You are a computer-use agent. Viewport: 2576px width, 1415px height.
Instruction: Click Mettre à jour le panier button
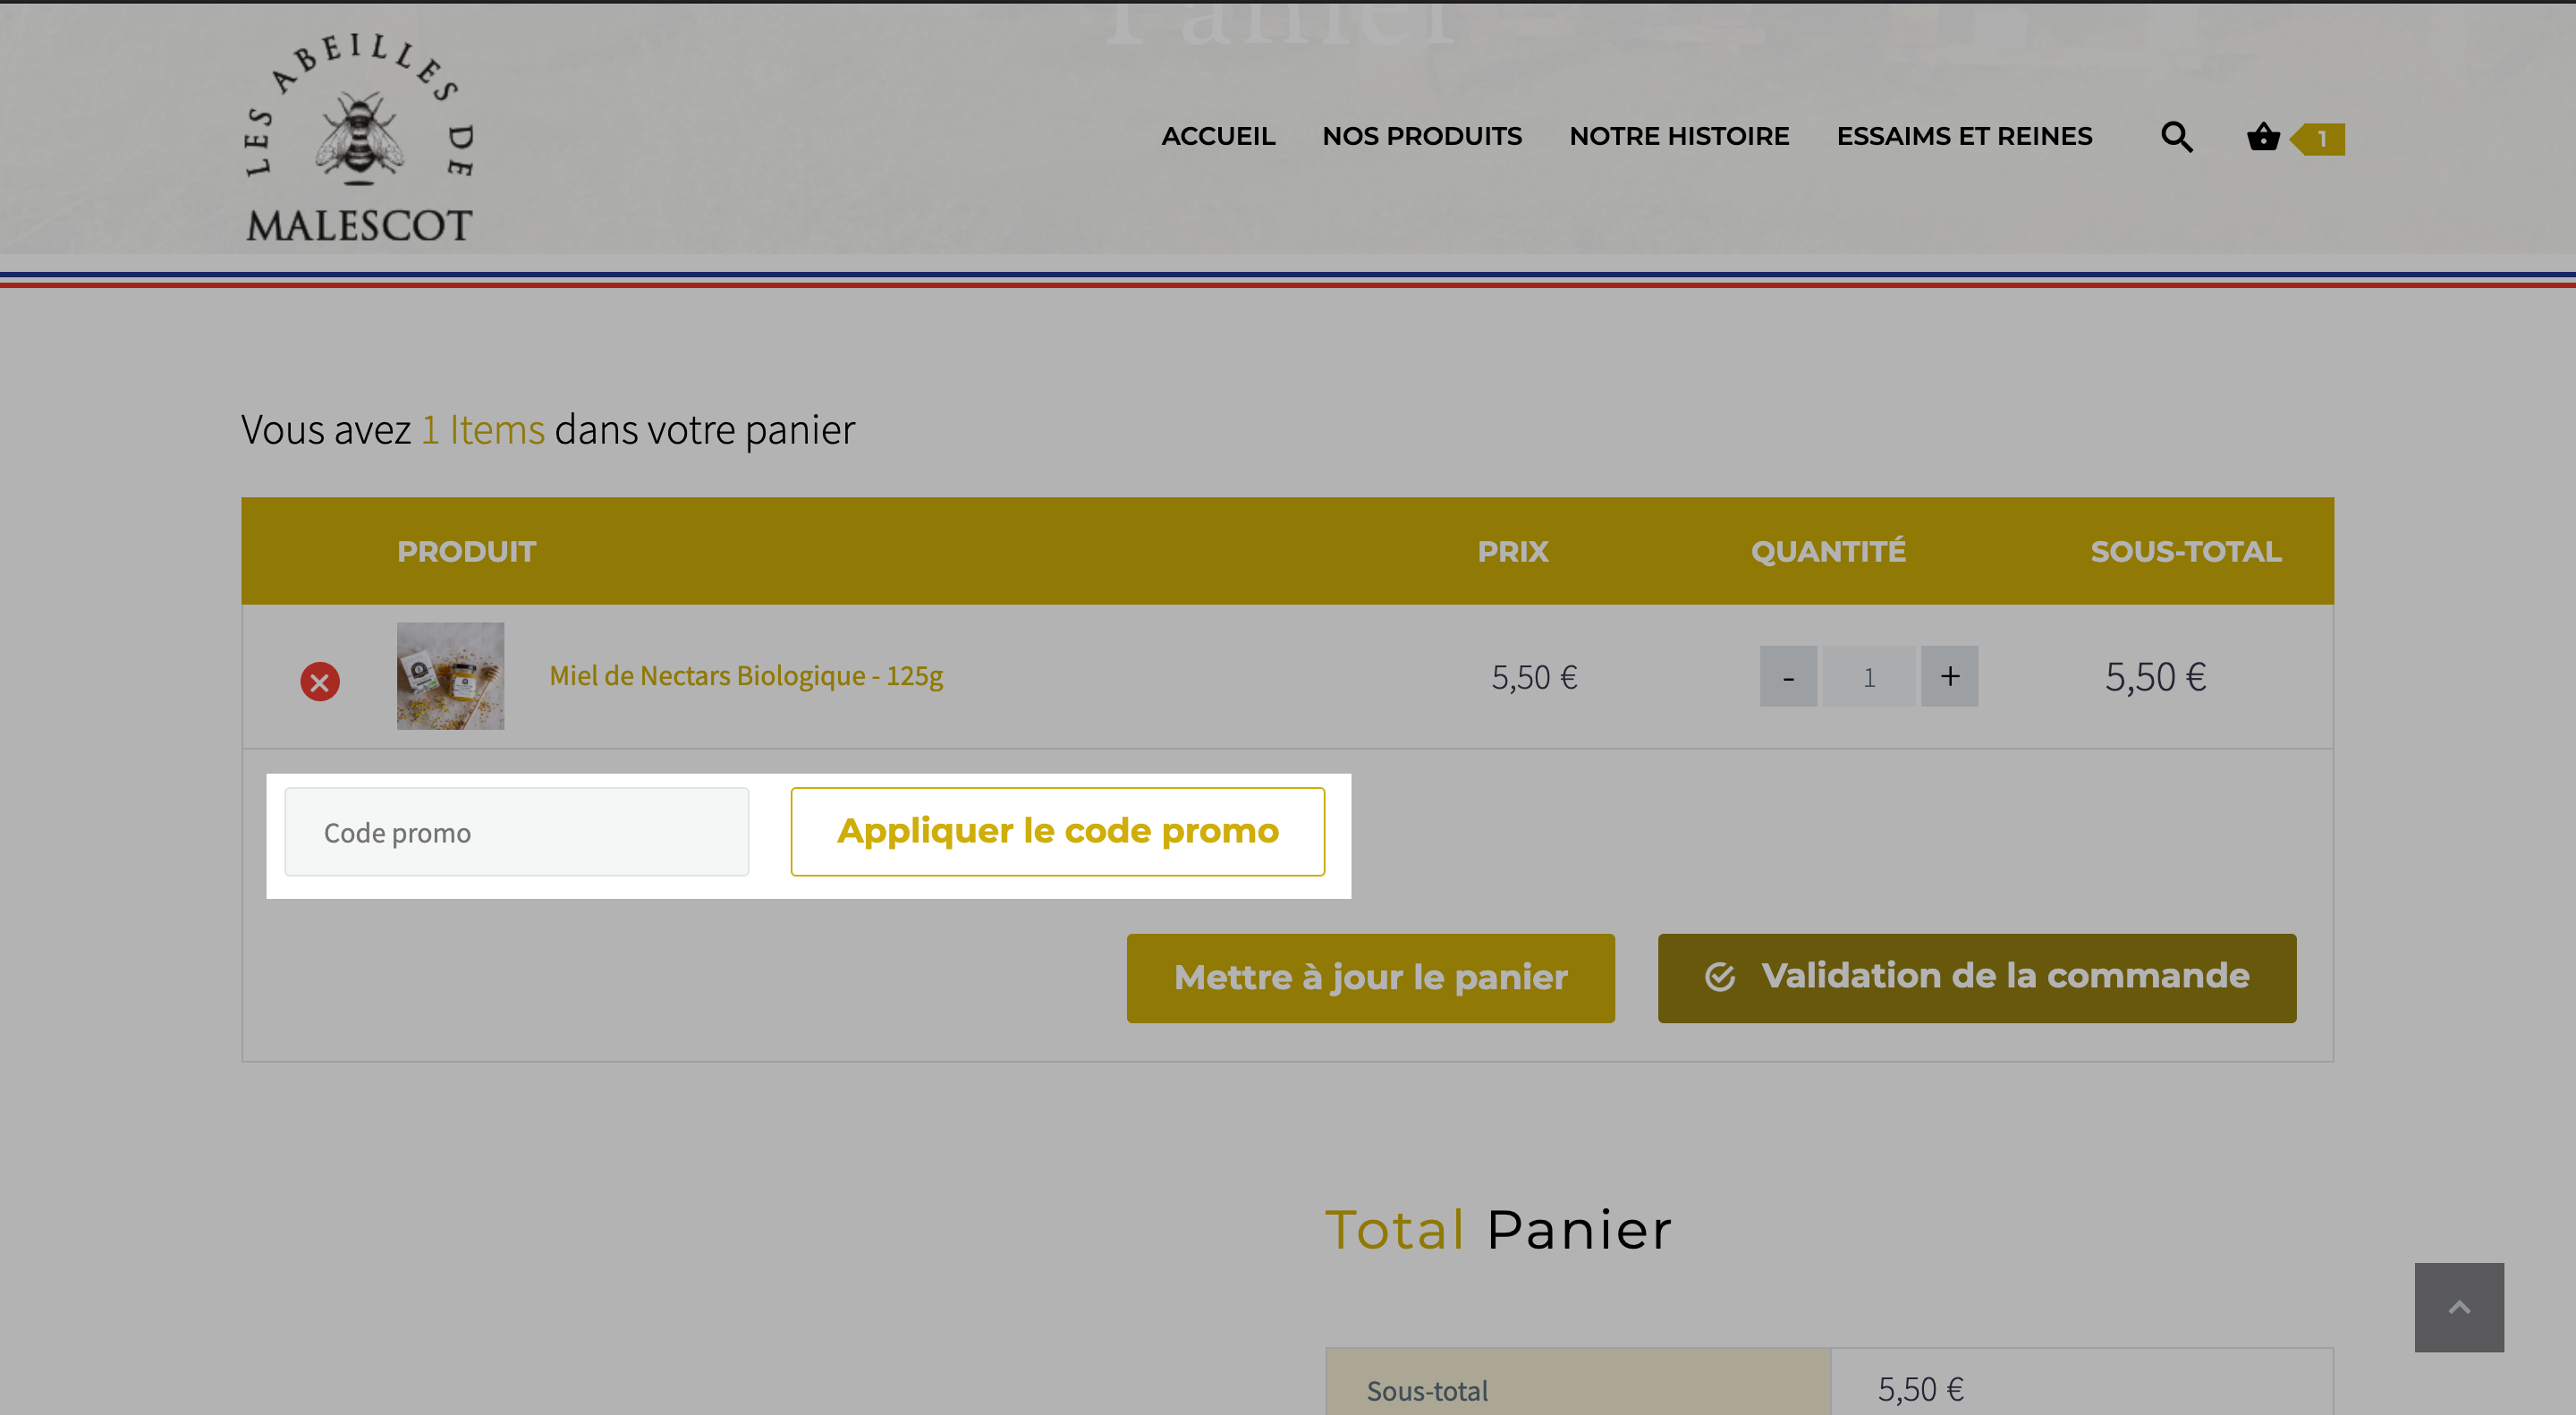coord(1370,978)
